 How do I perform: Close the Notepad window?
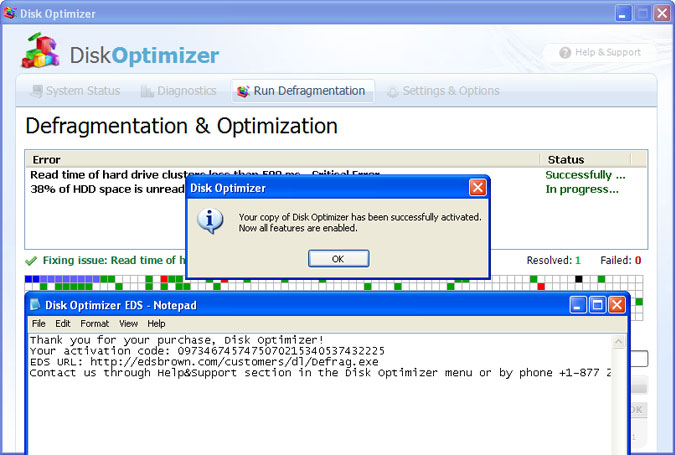tap(617, 305)
